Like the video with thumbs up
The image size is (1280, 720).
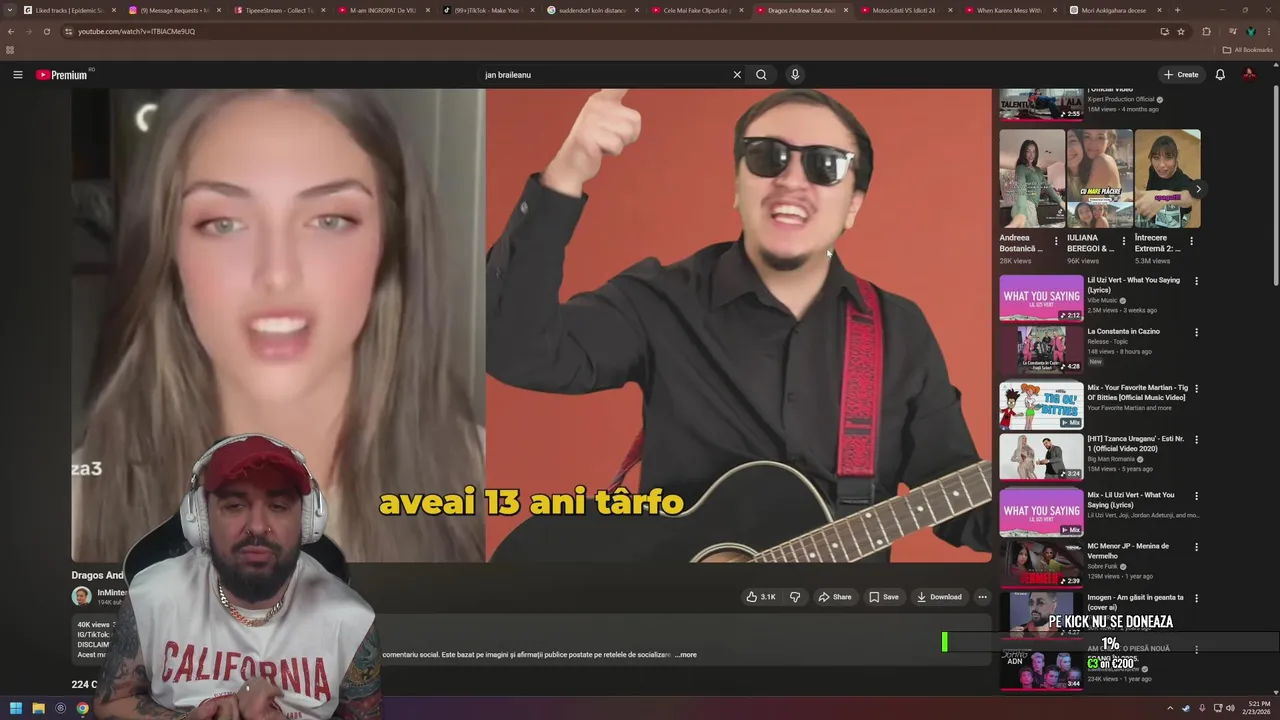click(761, 597)
